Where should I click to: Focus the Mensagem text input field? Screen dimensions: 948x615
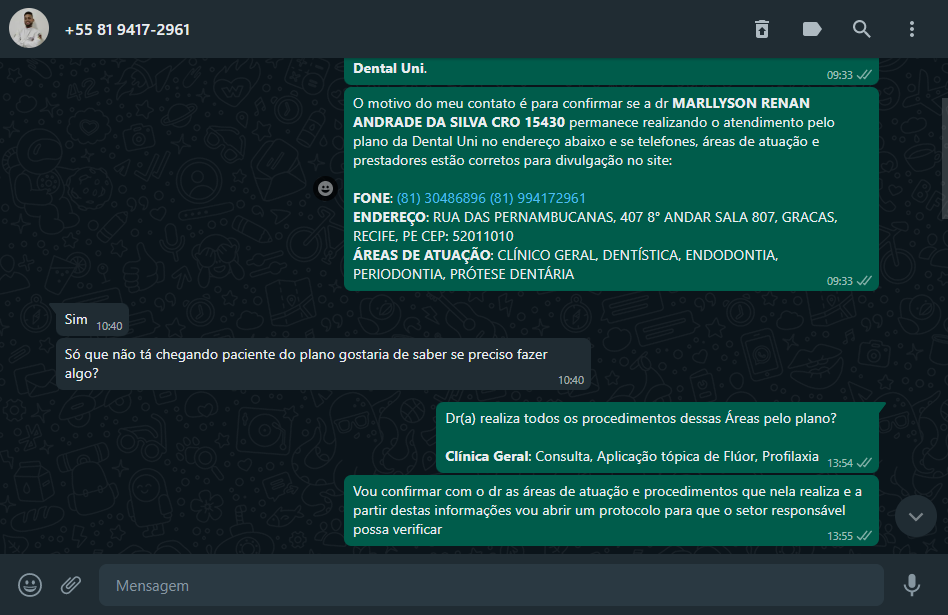pos(491,585)
